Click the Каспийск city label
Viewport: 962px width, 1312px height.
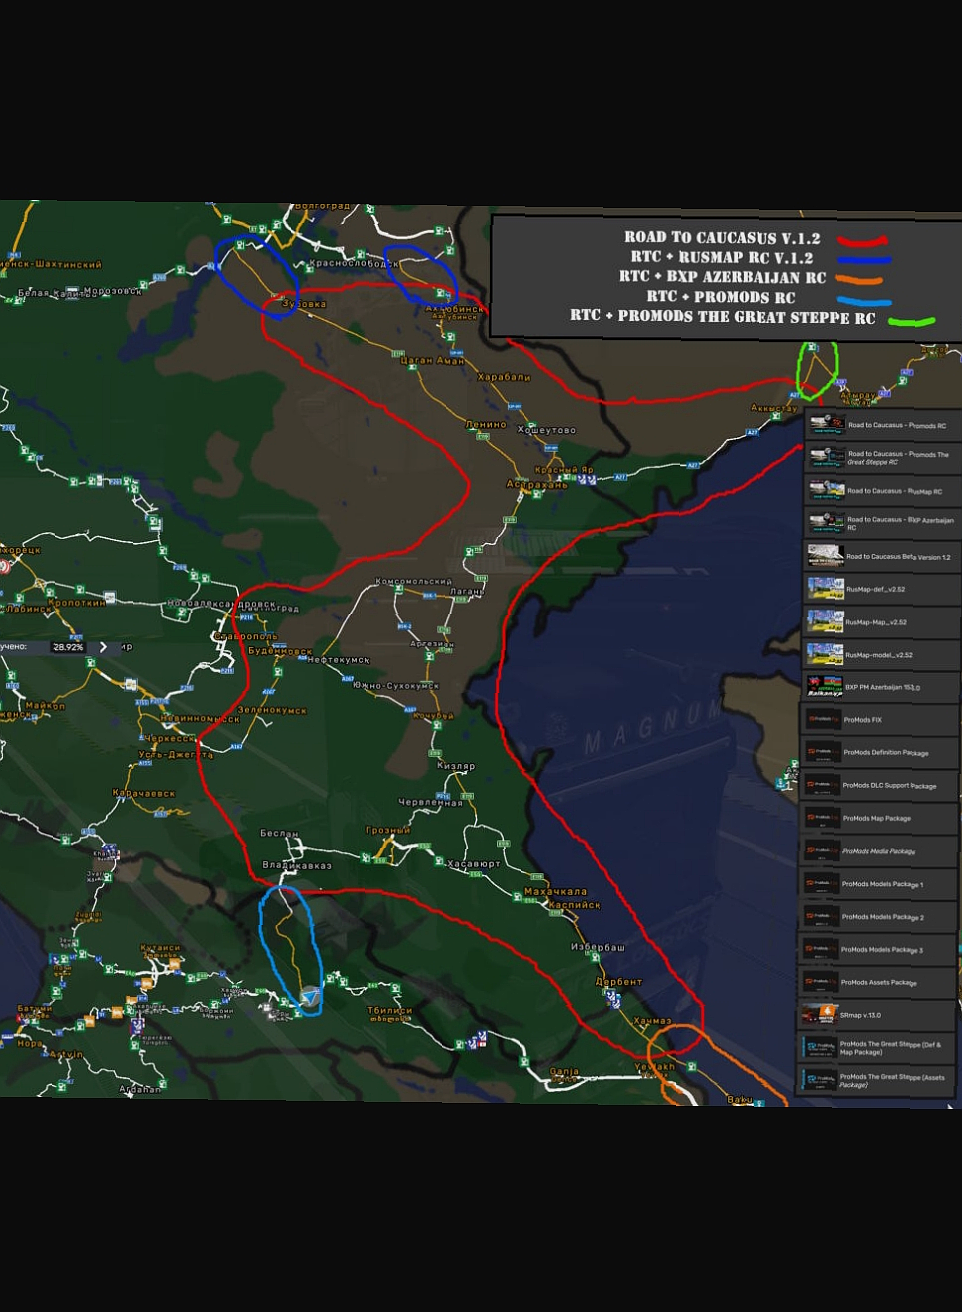(575, 905)
